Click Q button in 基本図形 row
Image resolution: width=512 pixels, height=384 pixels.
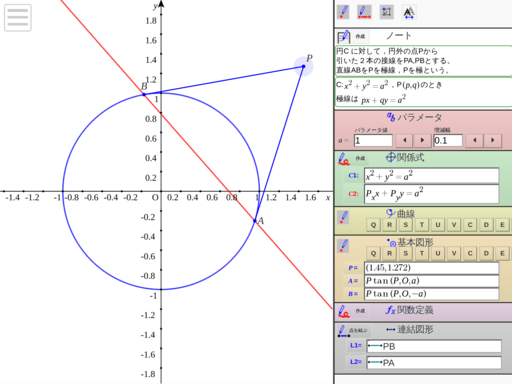click(x=373, y=253)
